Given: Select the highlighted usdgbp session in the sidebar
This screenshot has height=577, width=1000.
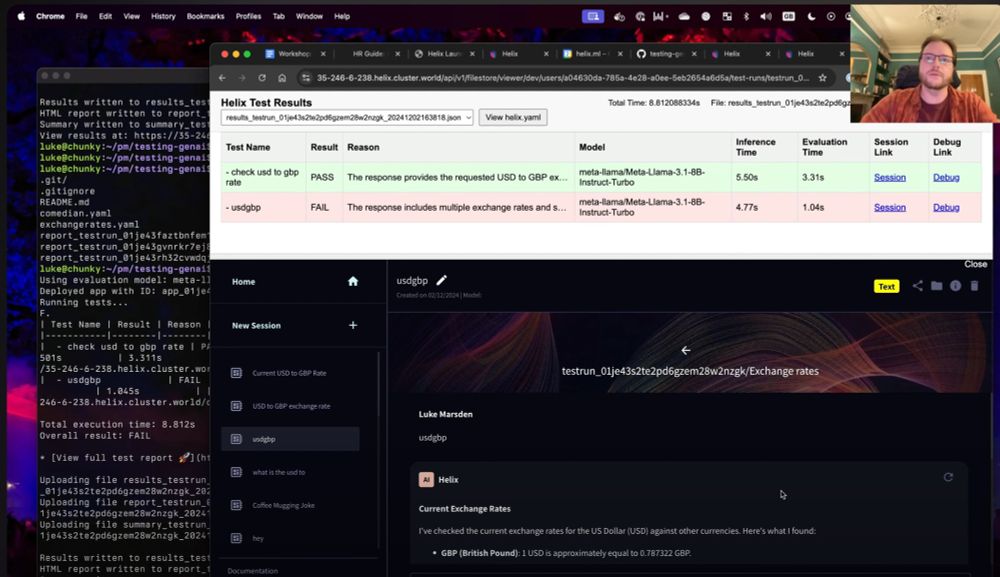Looking at the screenshot, I should [x=290, y=439].
